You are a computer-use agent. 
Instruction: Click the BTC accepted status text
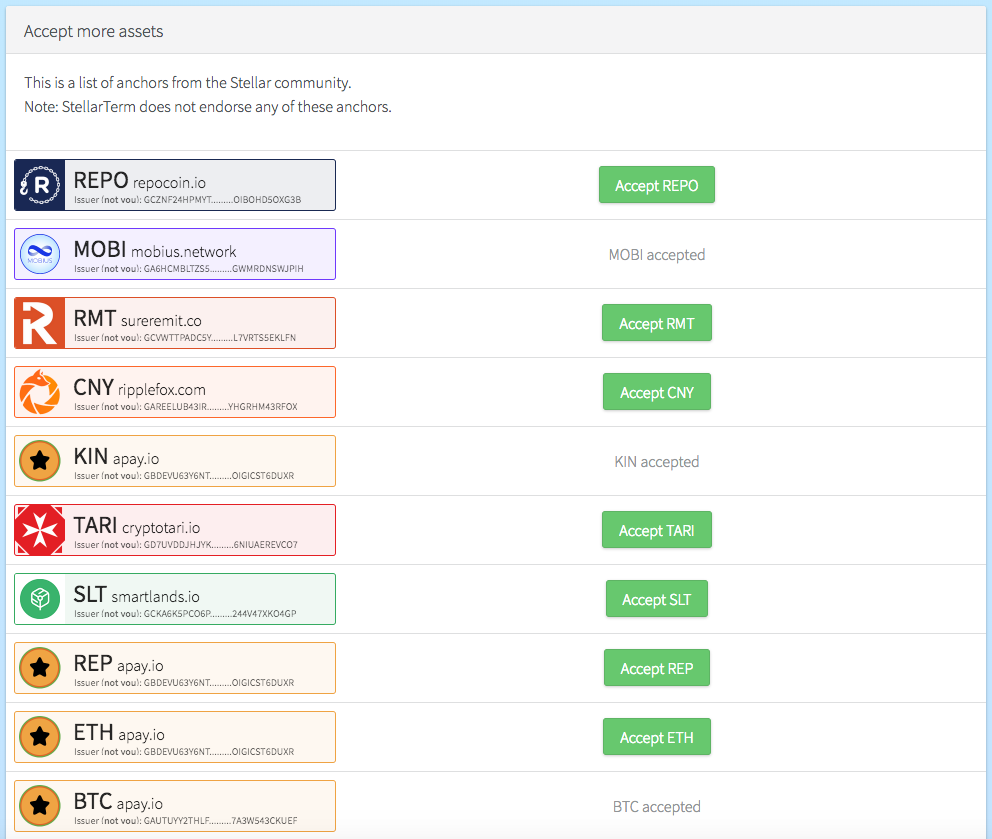(x=656, y=806)
